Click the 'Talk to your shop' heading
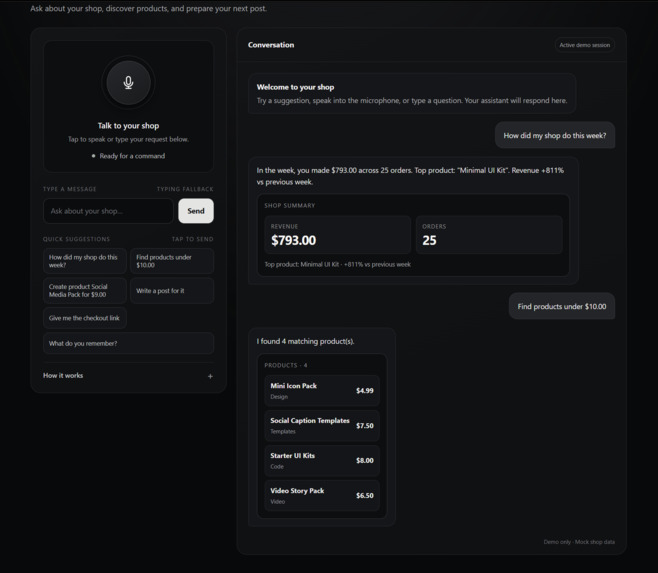The image size is (658, 573). pos(128,126)
